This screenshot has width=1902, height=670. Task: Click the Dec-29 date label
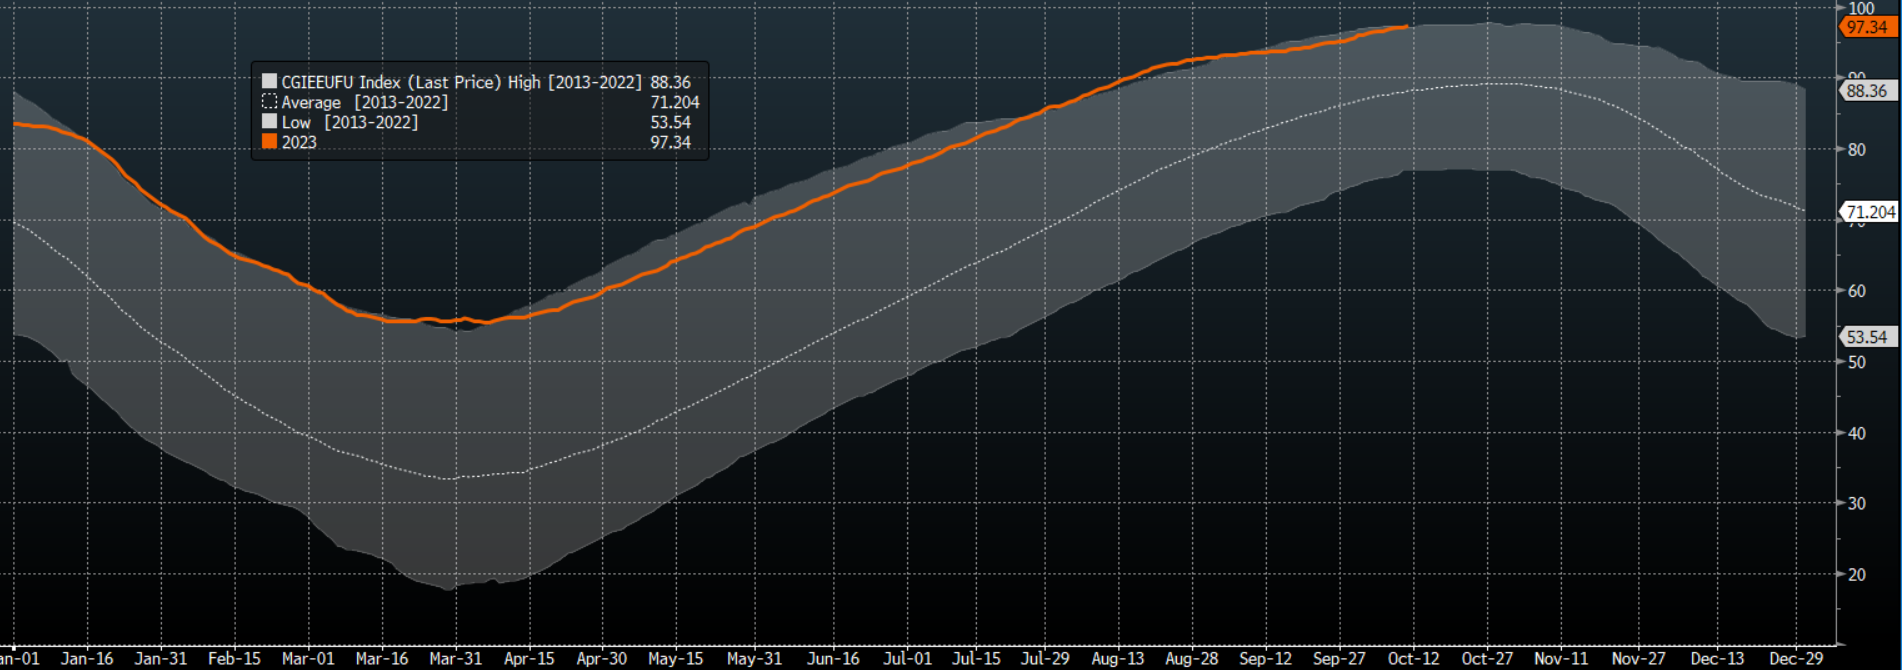point(1796,658)
